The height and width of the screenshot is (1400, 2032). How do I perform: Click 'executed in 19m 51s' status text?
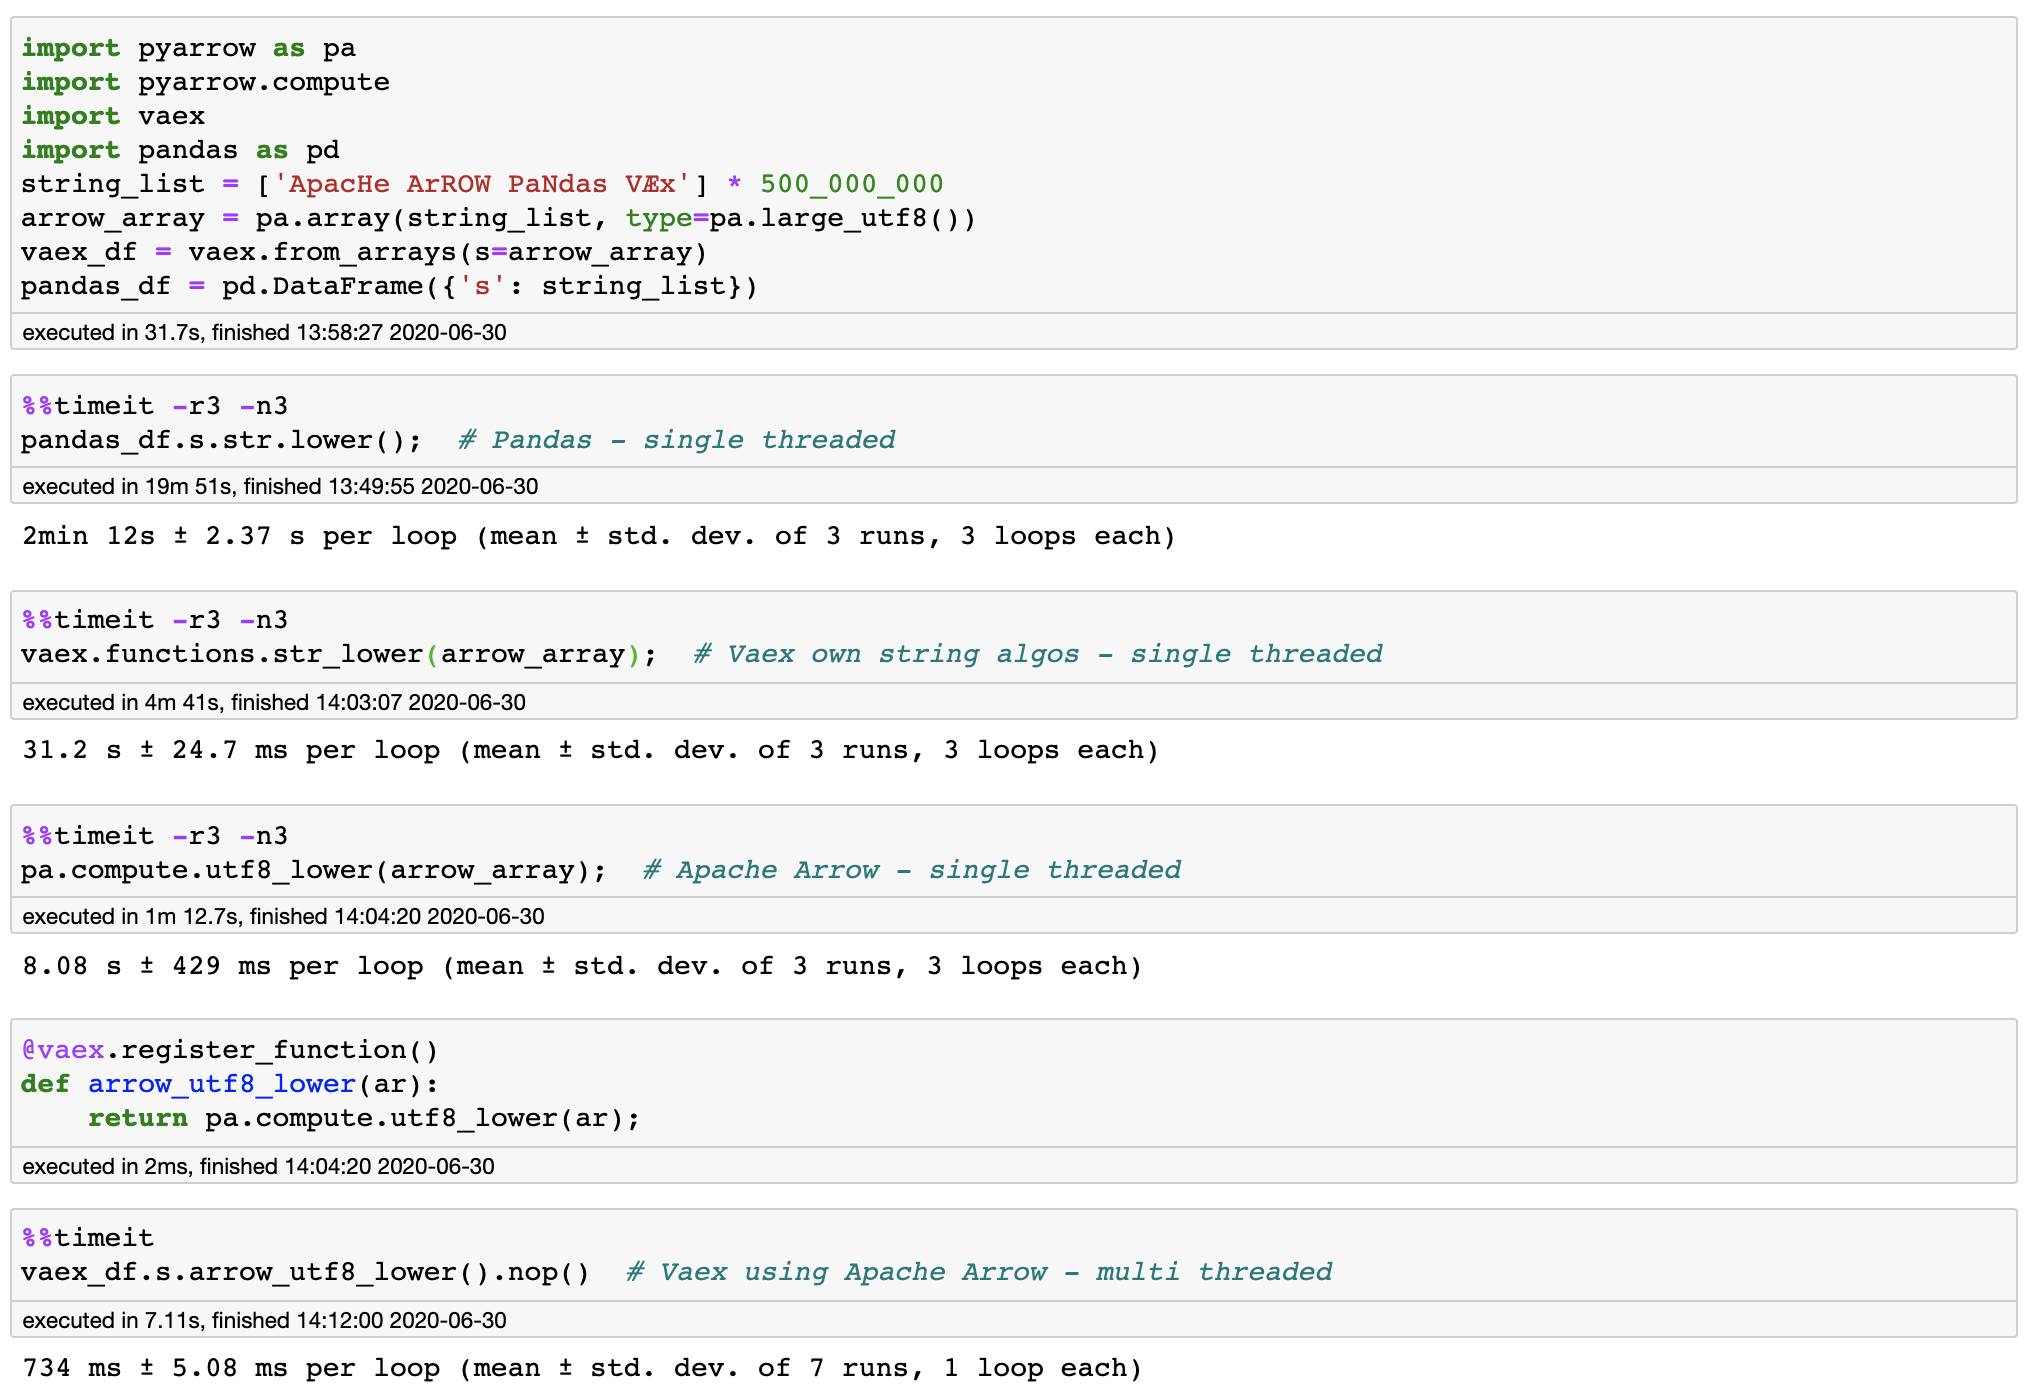[280, 486]
